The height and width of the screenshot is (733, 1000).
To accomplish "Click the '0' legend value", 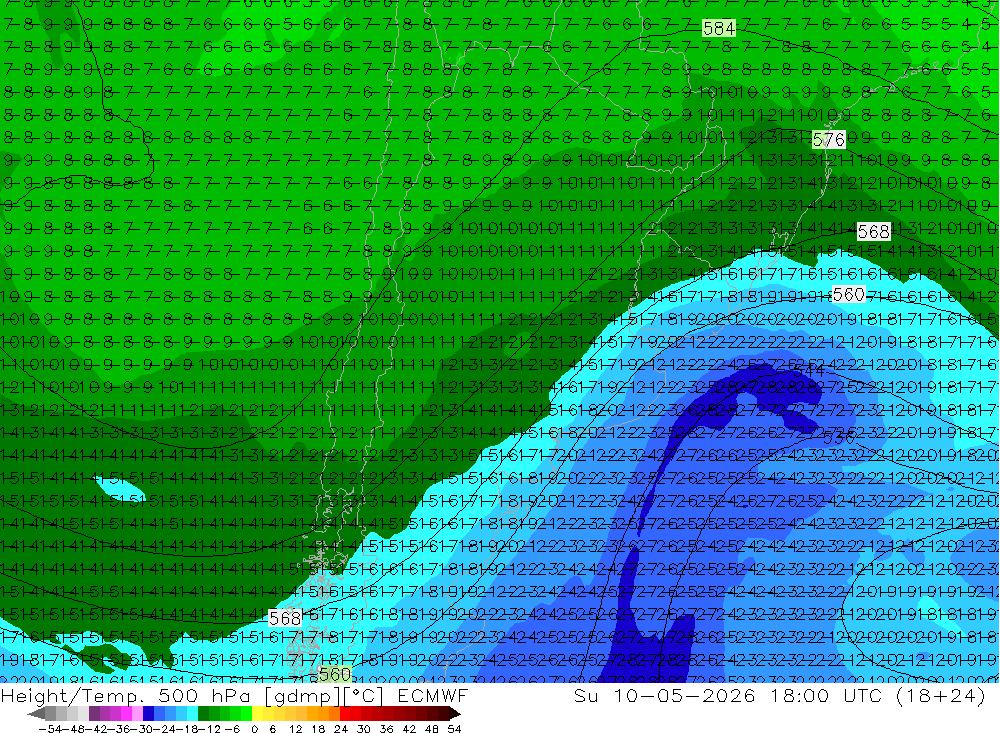I will [254, 729].
